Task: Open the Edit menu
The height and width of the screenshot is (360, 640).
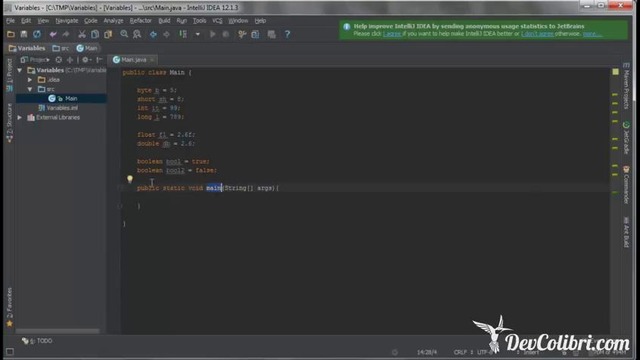Action: [x=26, y=20]
